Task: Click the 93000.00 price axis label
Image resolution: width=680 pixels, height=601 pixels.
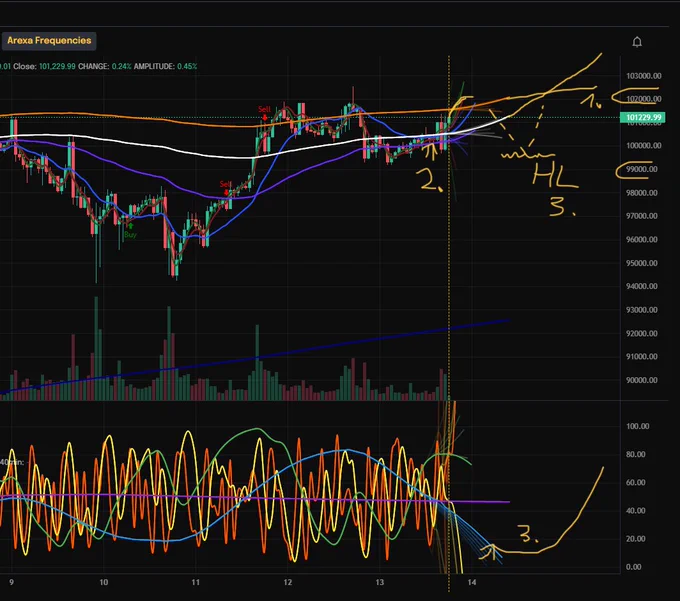Action: 644,310
